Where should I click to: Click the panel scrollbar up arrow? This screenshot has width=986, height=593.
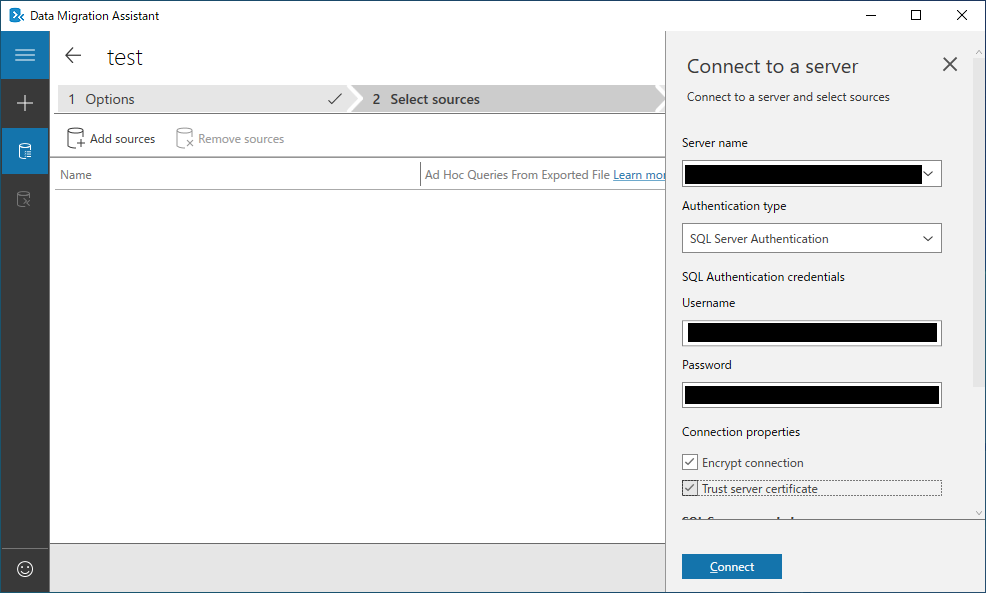pyautogui.click(x=978, y=52)
